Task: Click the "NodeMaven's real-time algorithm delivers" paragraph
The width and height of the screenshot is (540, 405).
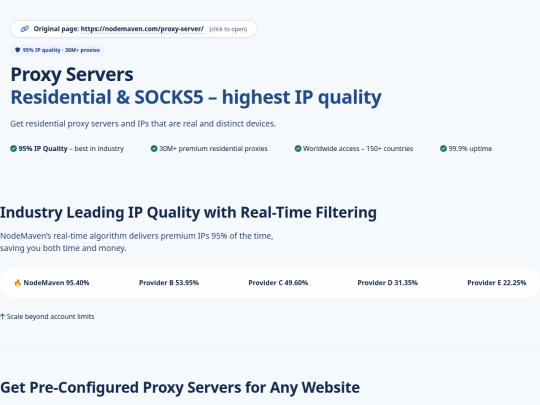Action: (x=137, y=242)
